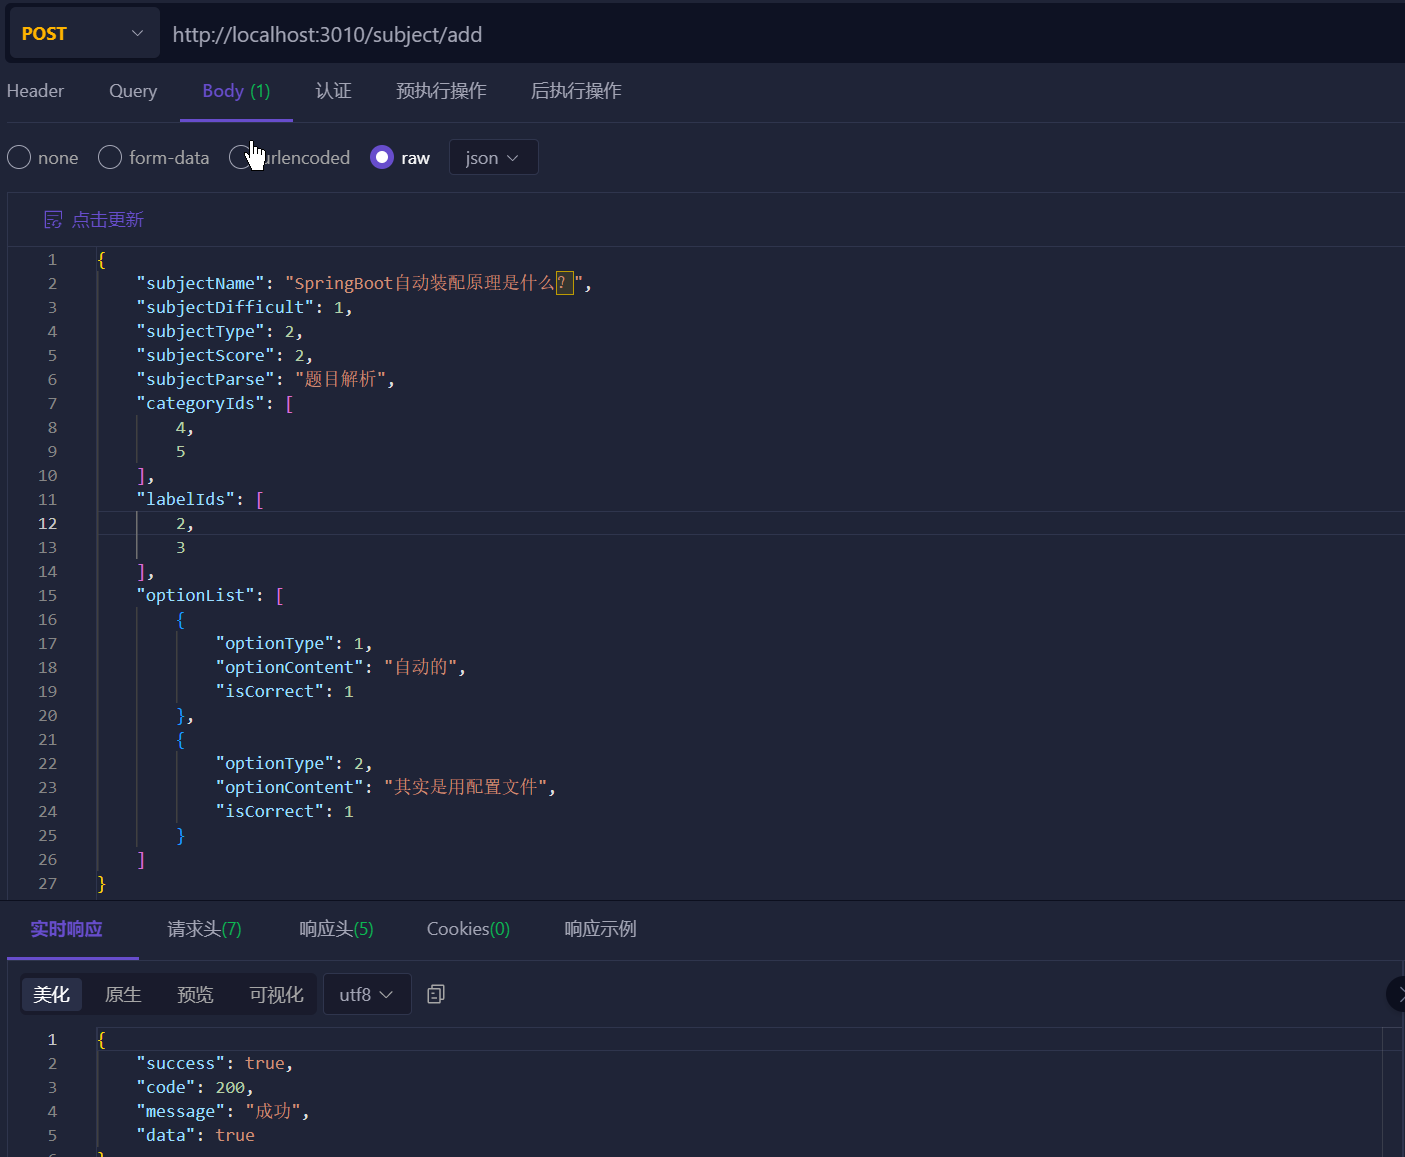Open the 认证 tab
Image resolution: width=1405 pixels, height=1157 pixels.
(333, 91)
